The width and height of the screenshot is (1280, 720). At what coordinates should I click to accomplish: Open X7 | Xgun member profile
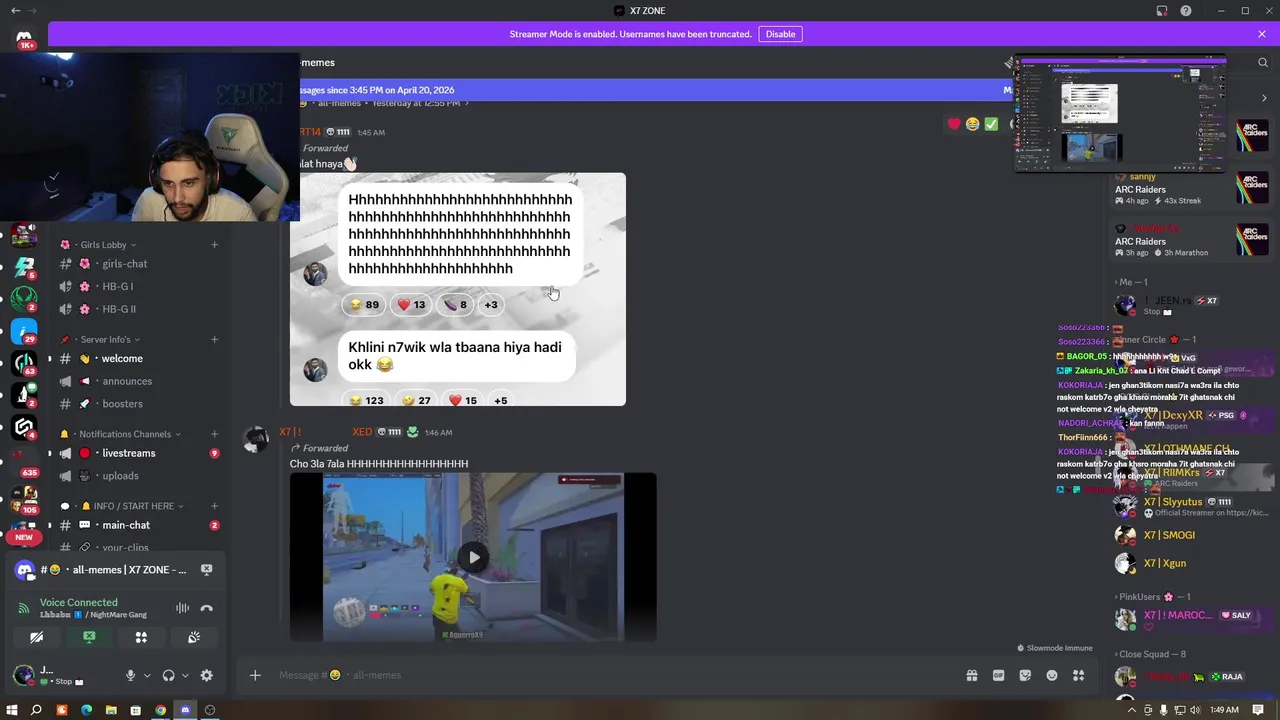click(x=1165, y=563)
